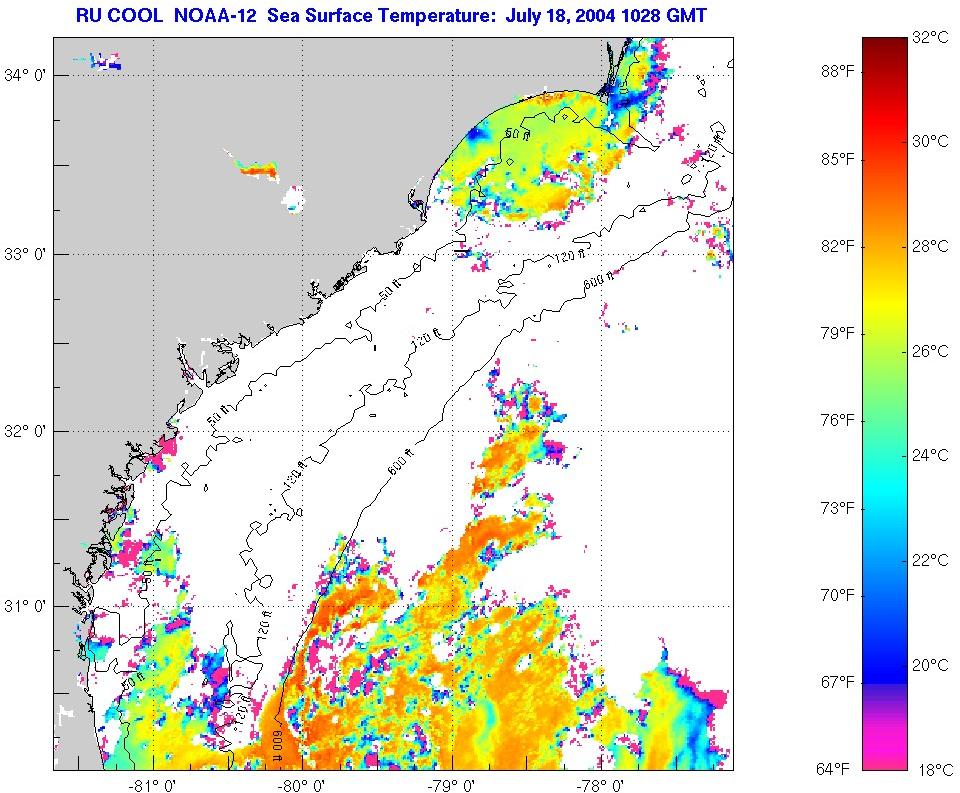Viewport: 960px width, 793px height.
Task: Pick the 22°C label on the color scale
Action: 929,560
